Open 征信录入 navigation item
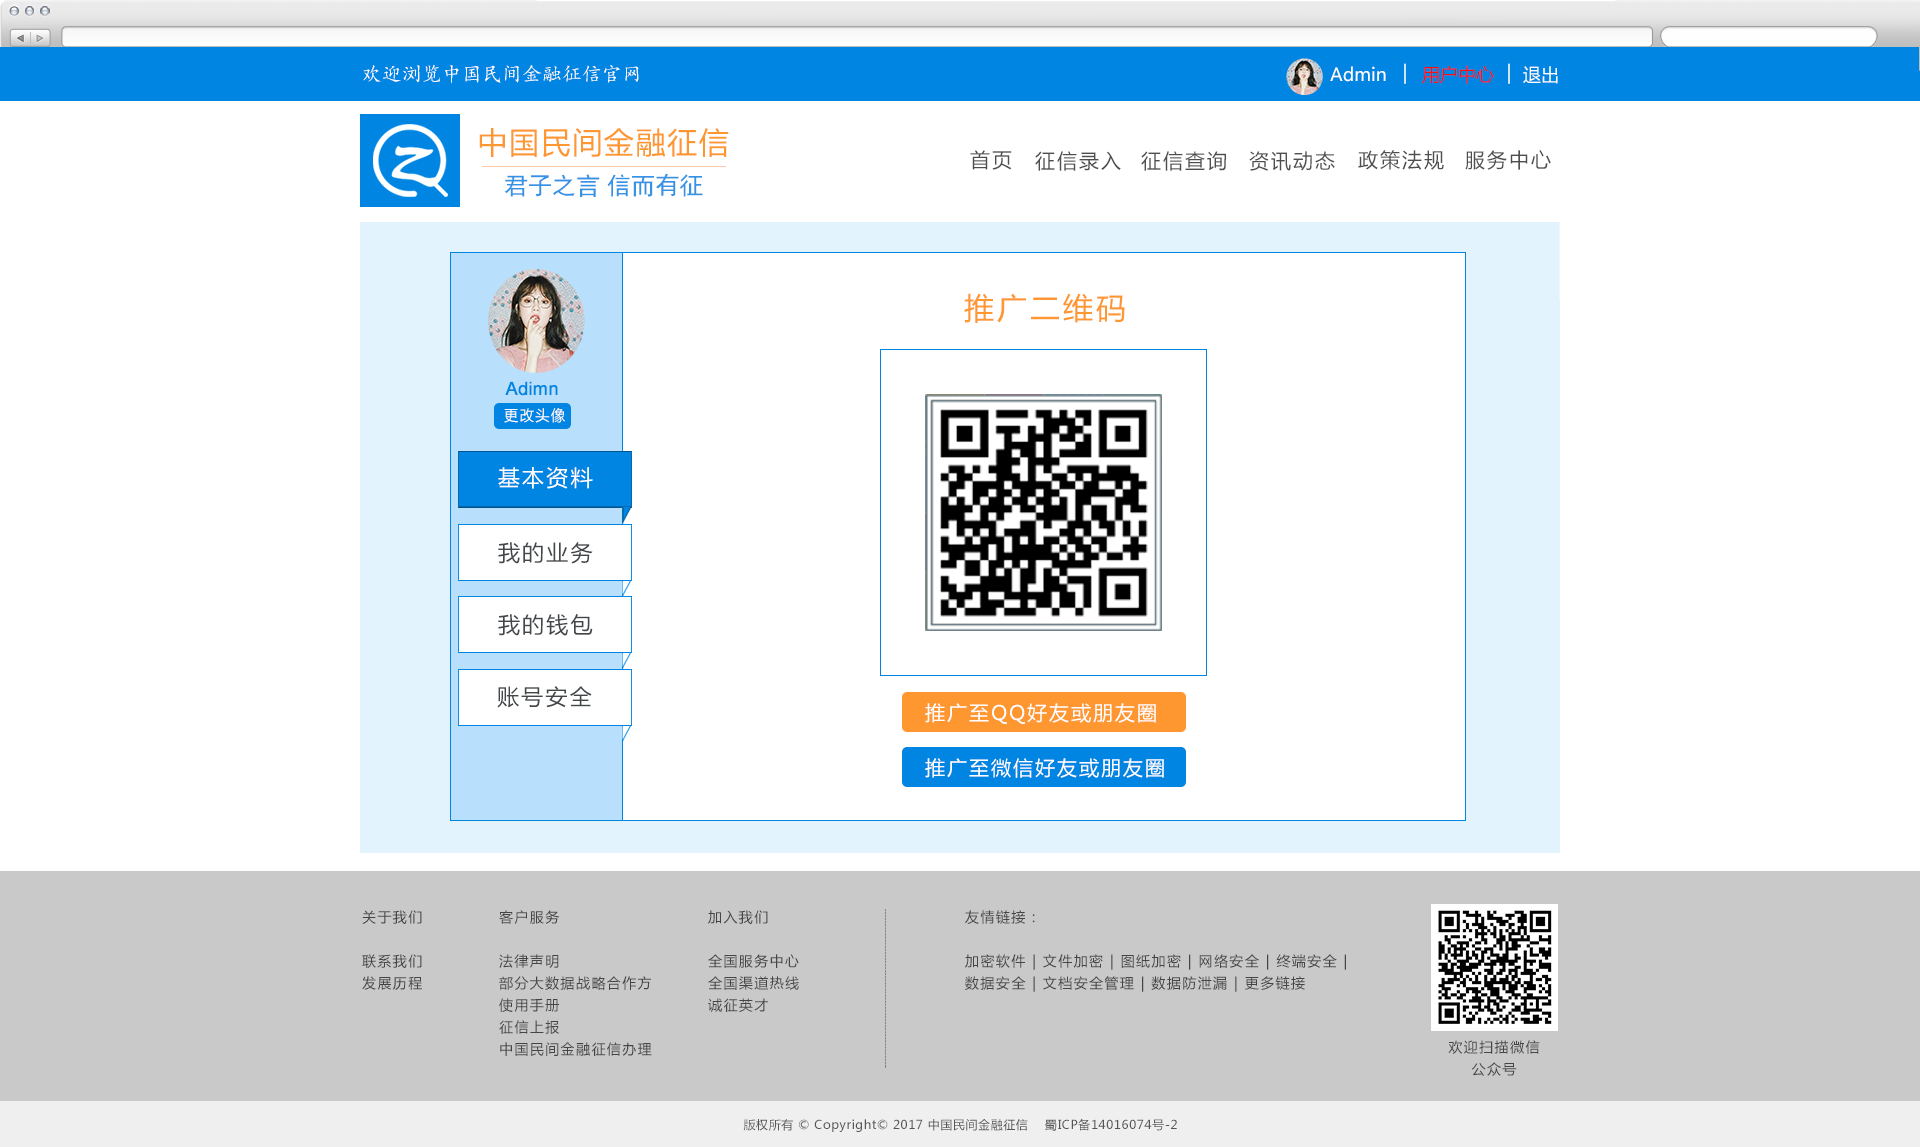This screenshot has height=1147, width=1920. click(1077, 160)
